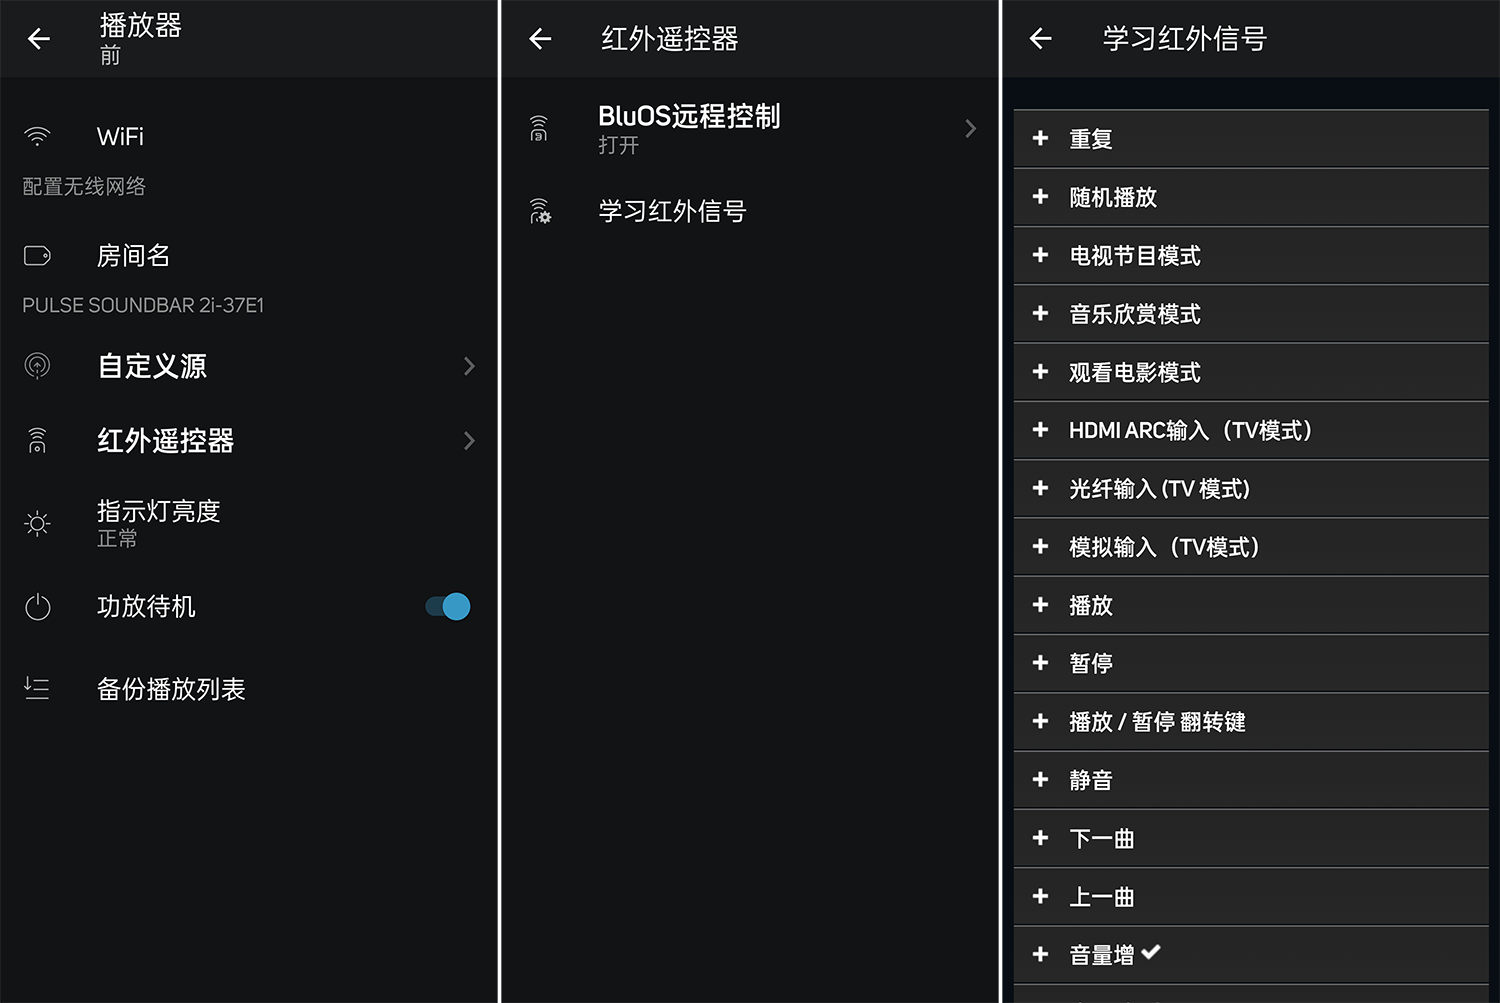This screenshot has height=1003, width=1500.
Task: Go back from the 播放器 settings screen
Action: [39, 39]
